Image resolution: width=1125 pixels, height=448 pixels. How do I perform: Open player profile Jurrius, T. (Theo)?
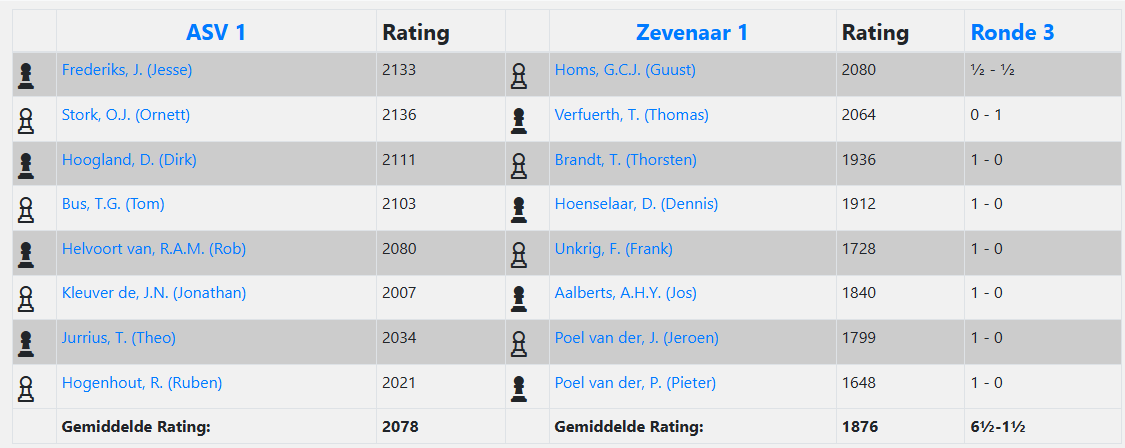click(x=119, y=338)
